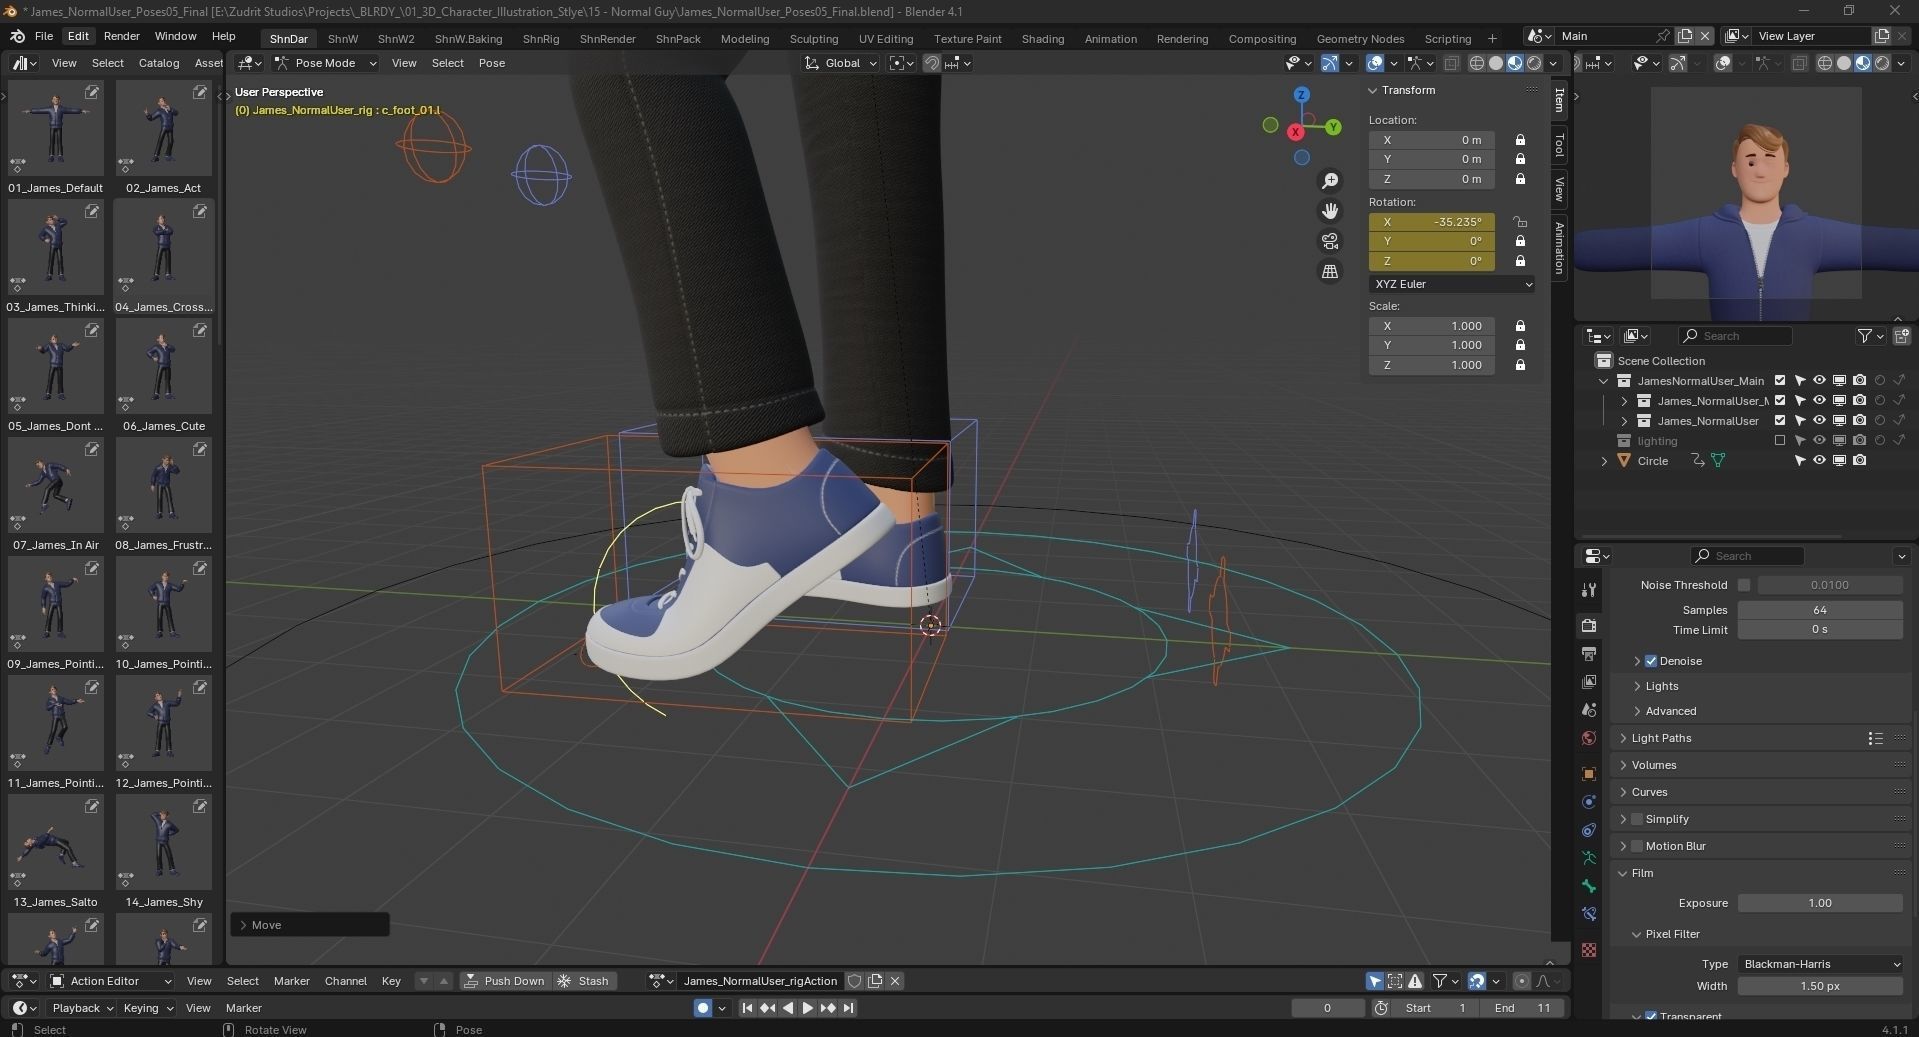Open the Blackman-Harris filter type dropdown

click(1820, 964)
